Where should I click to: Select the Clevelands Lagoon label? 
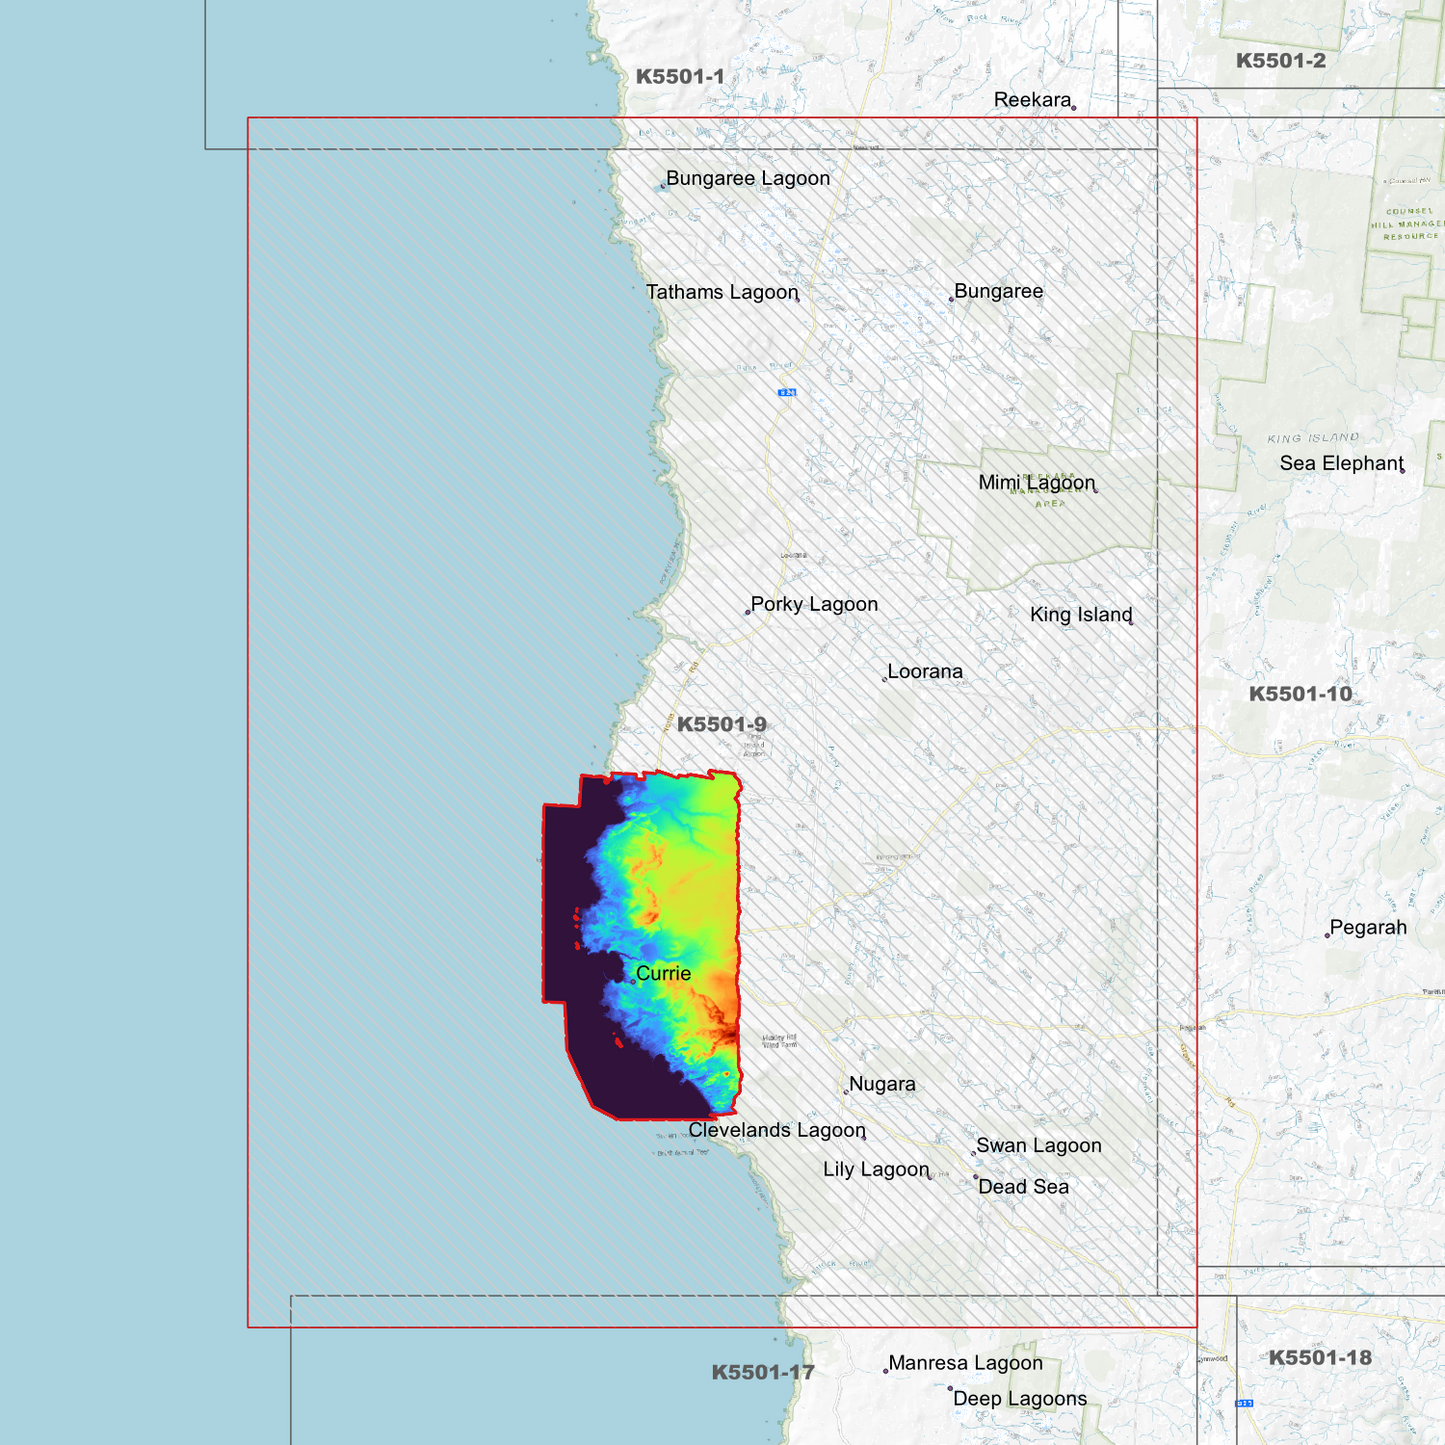(x=777, y=1129)
